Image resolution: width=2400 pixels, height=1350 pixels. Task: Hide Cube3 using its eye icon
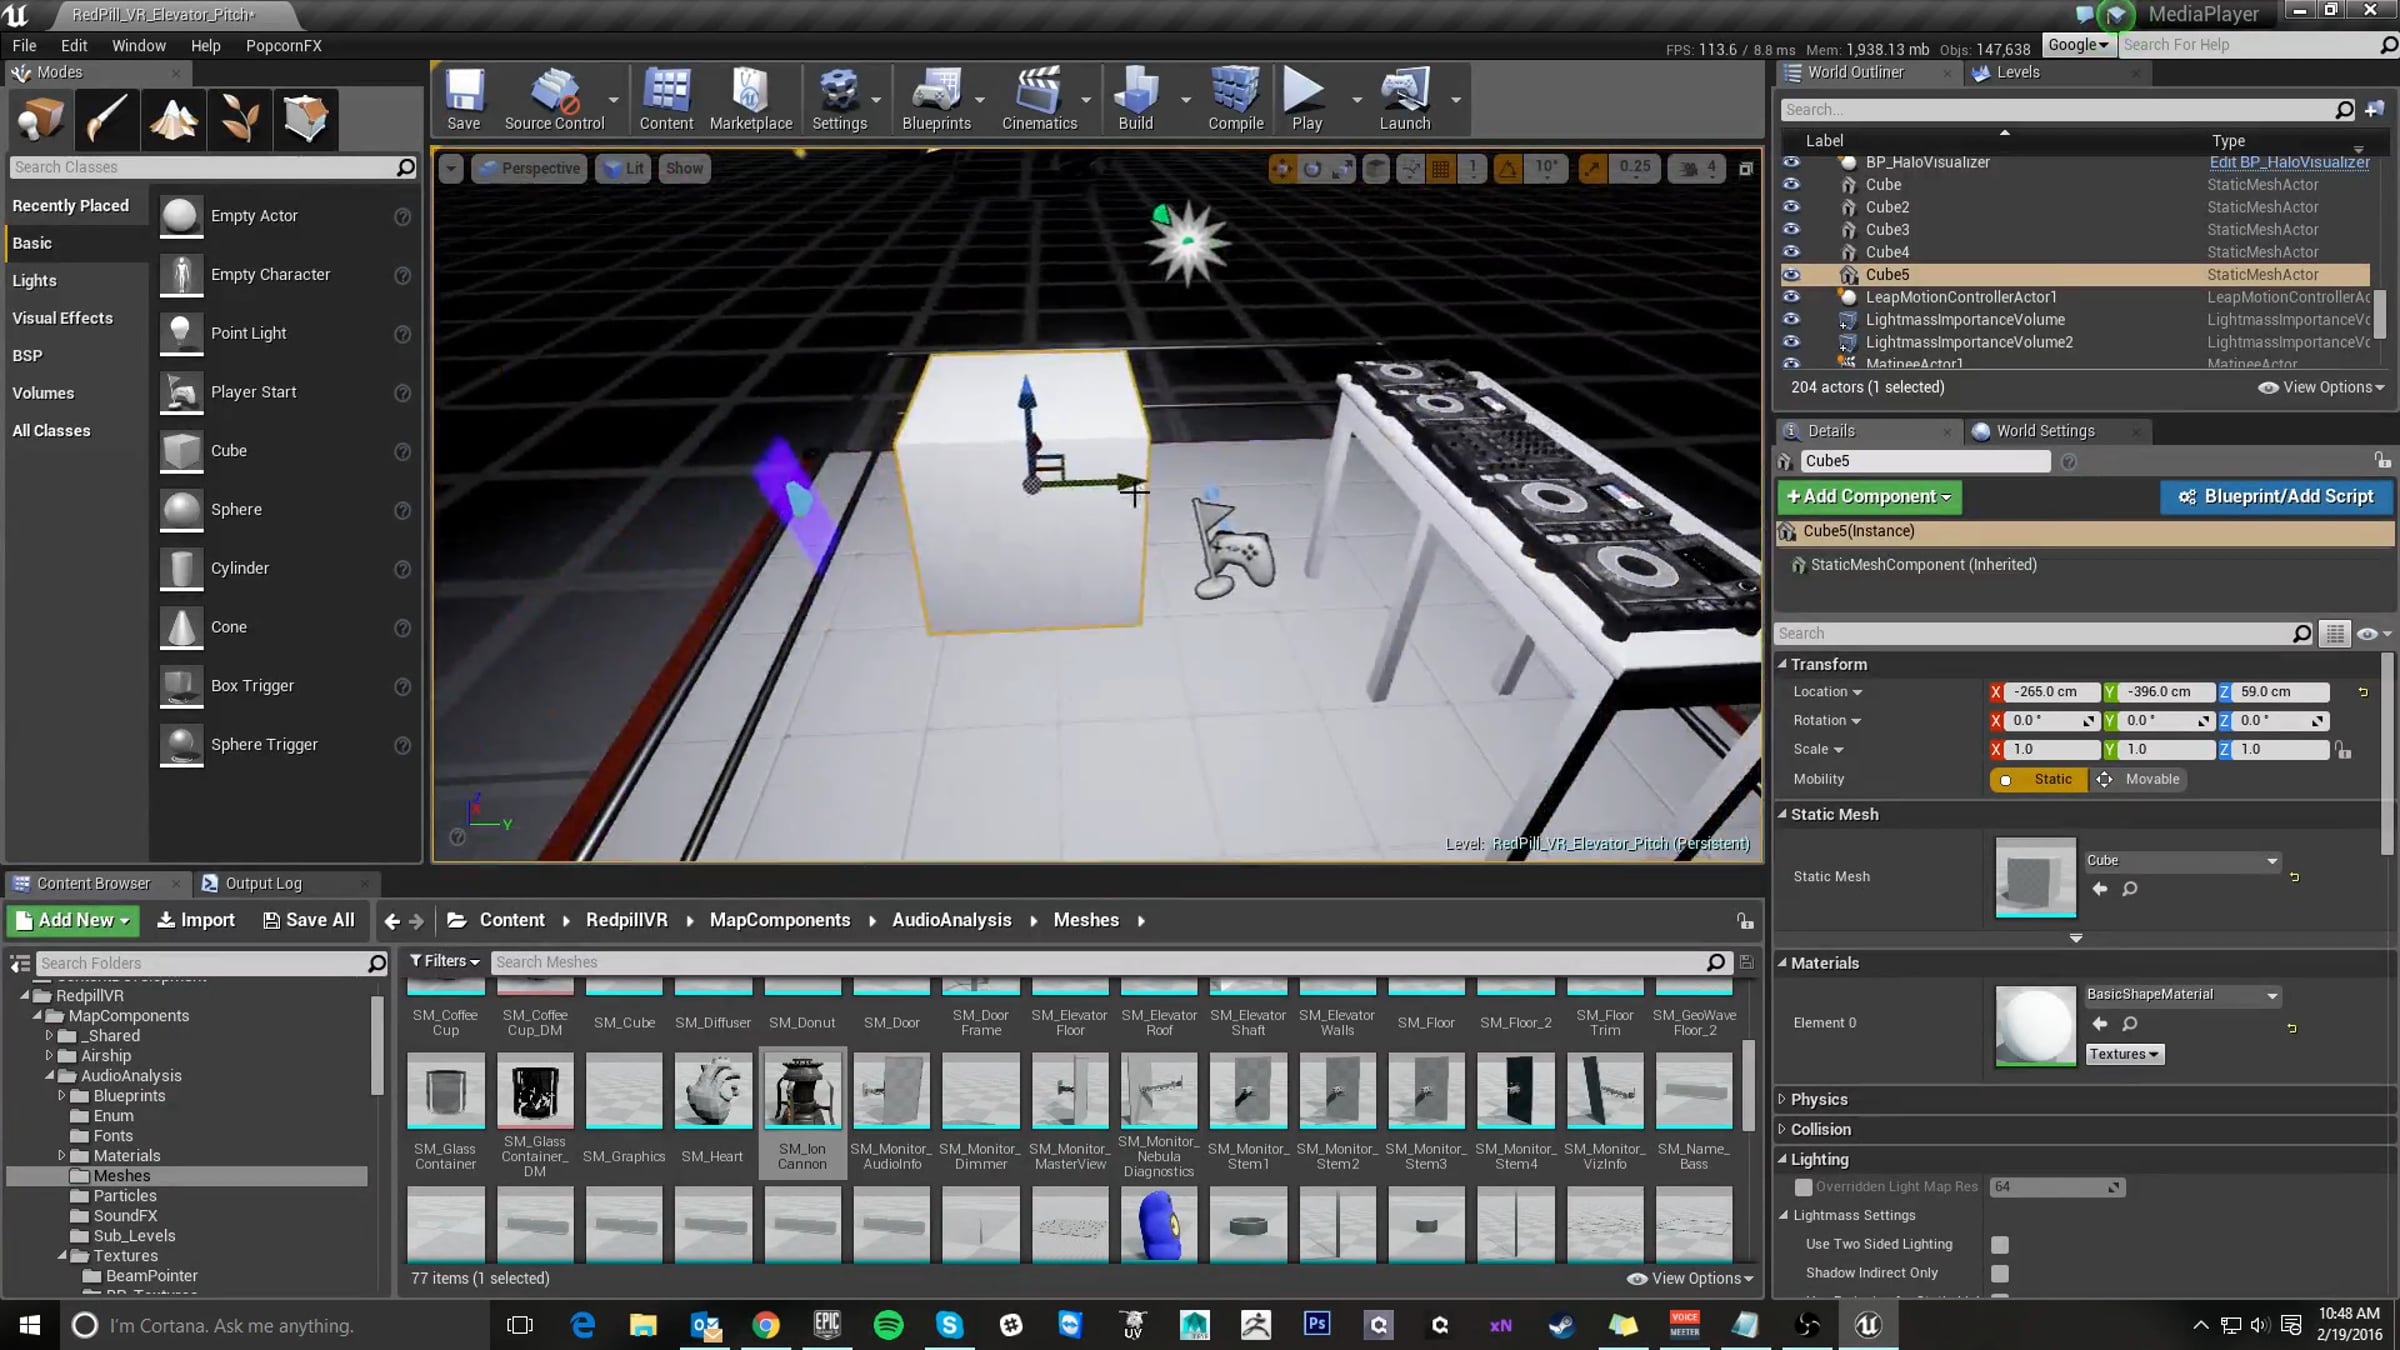(x=1791, y=229)
